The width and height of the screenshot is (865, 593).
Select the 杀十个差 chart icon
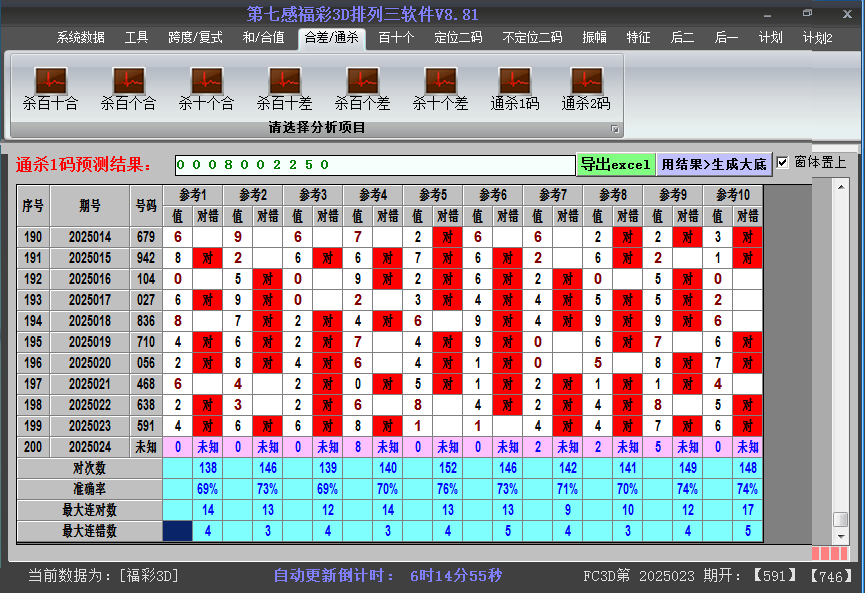point(440,80)
